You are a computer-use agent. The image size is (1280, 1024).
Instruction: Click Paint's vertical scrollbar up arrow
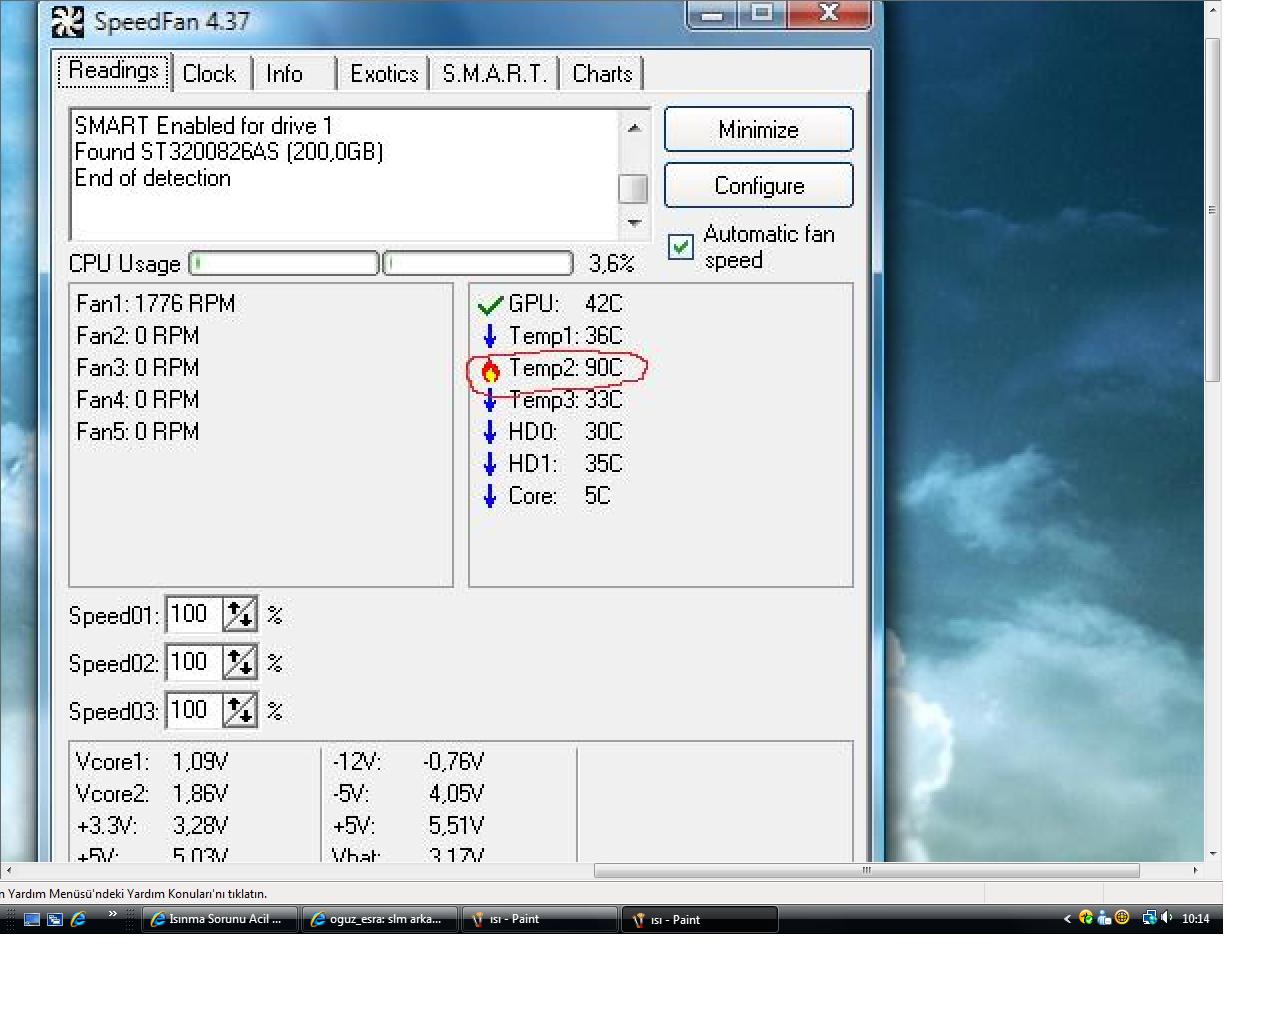[1213, 11]
